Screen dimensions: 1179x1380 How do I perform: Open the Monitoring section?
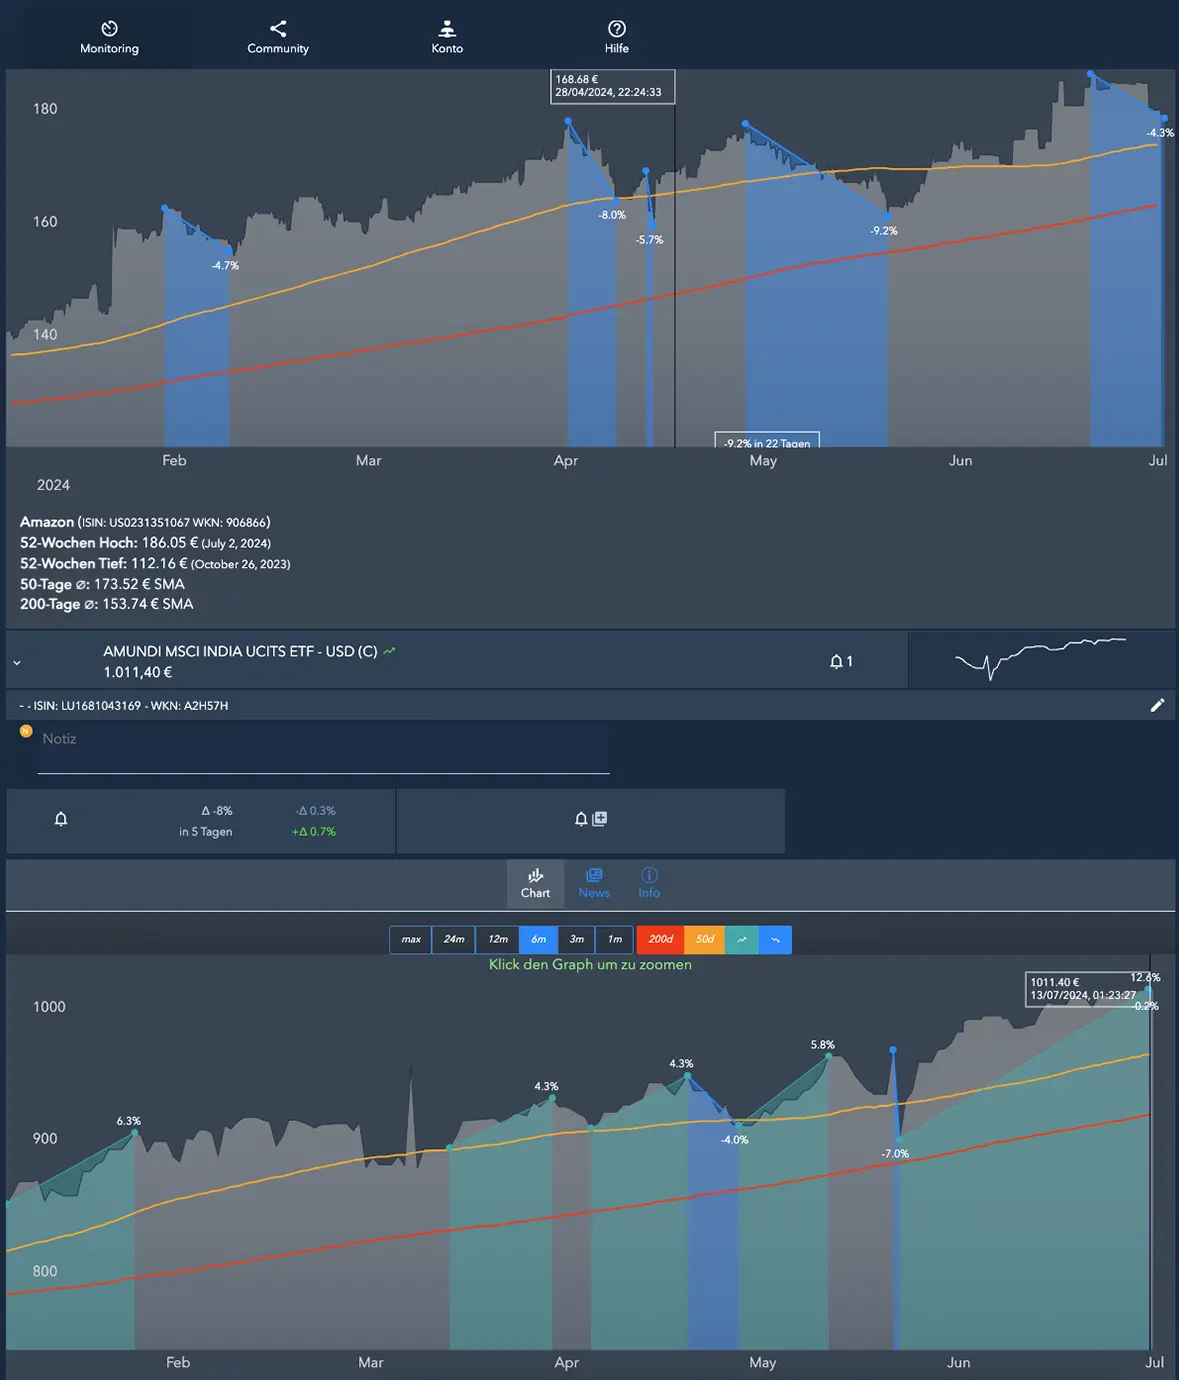coord(109,37)
